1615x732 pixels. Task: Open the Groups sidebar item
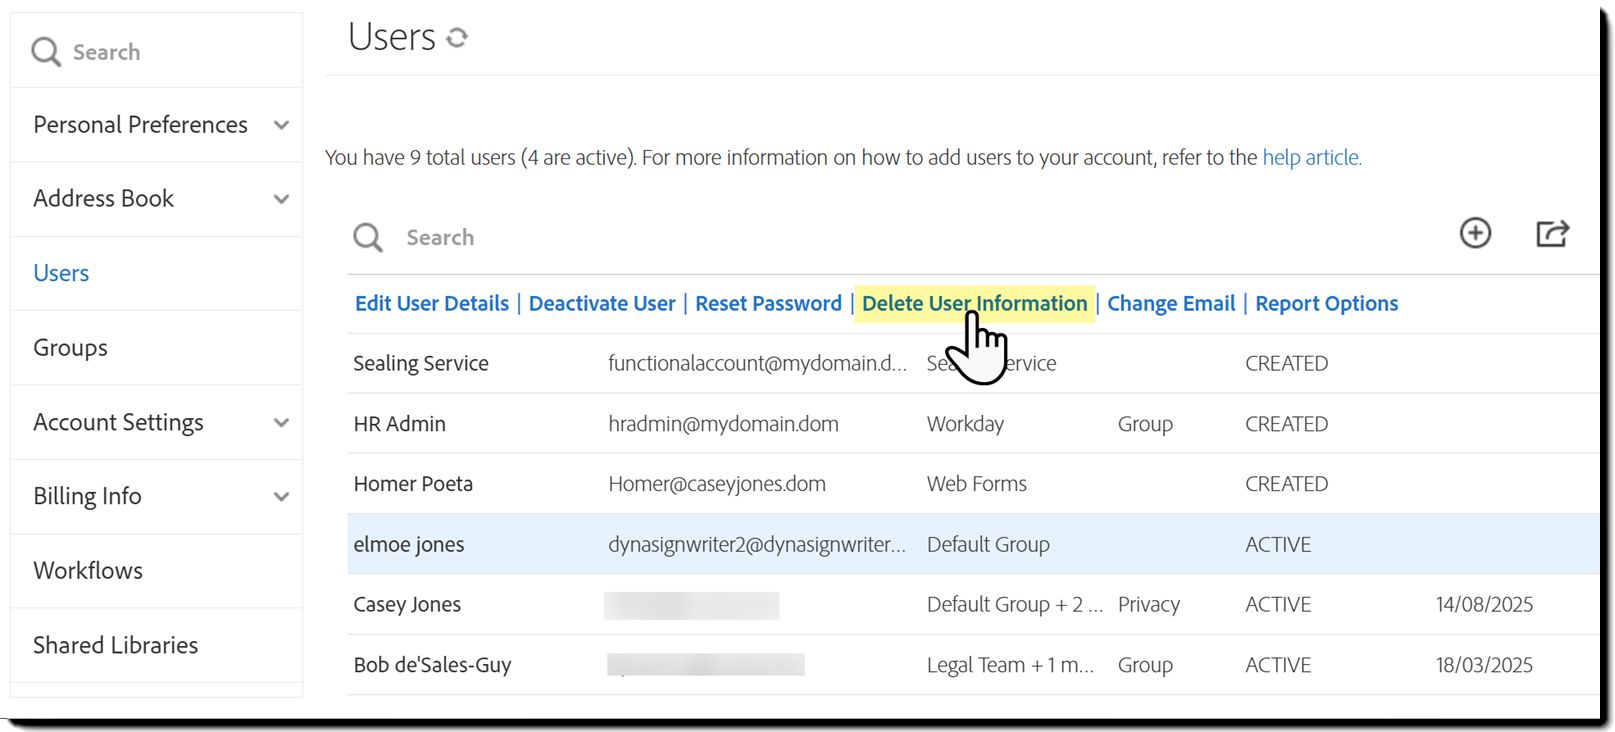click(x=70, y=348)
